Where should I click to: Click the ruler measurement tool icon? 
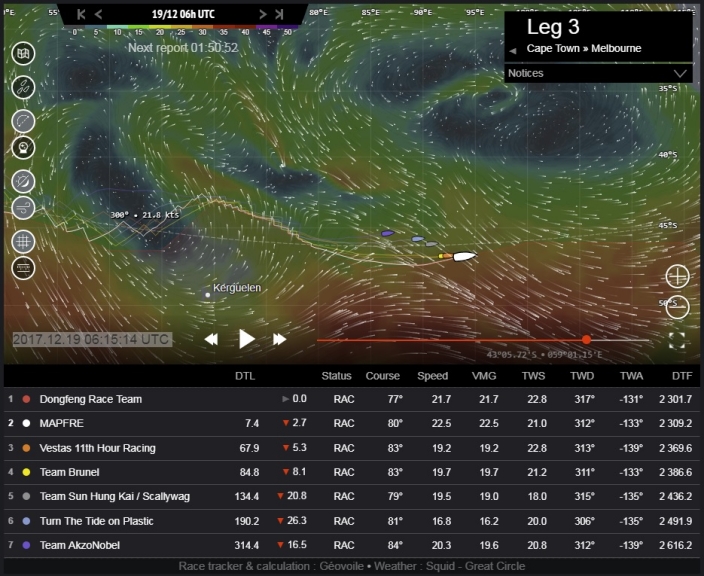(23, 268)
